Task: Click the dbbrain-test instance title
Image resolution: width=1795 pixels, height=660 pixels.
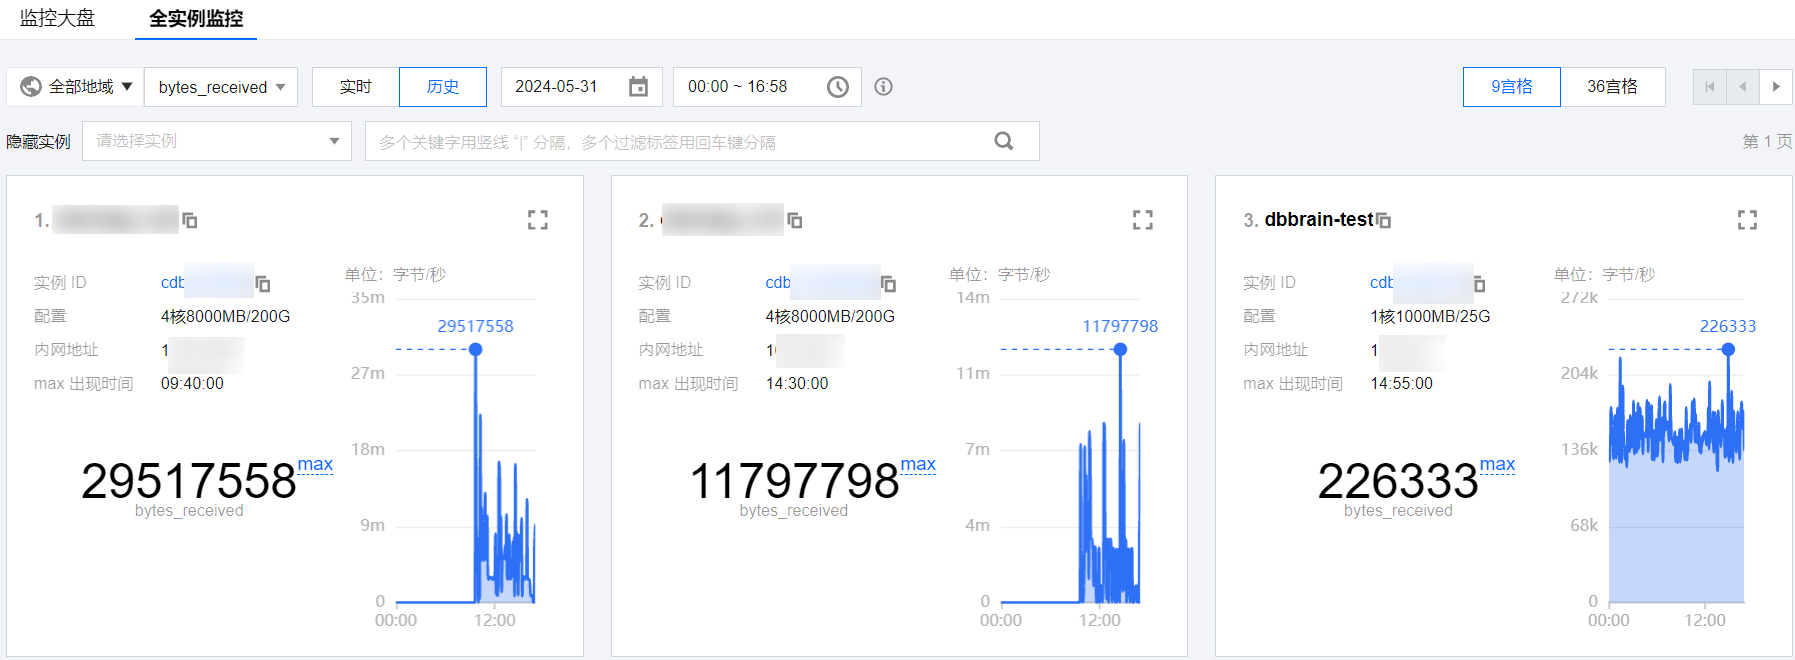Action: pos(1318,219)
